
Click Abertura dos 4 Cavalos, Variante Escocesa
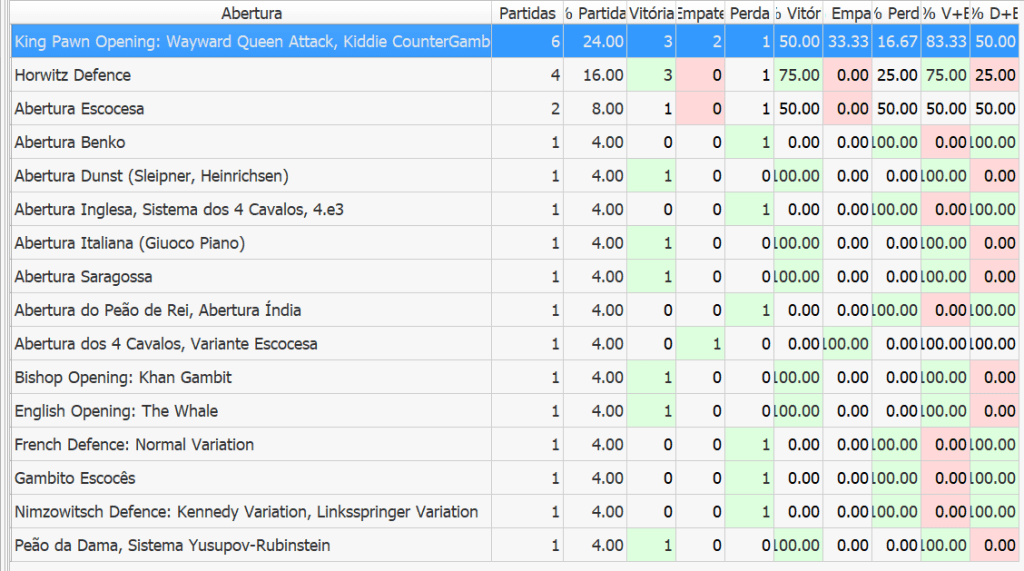point(166,344)
